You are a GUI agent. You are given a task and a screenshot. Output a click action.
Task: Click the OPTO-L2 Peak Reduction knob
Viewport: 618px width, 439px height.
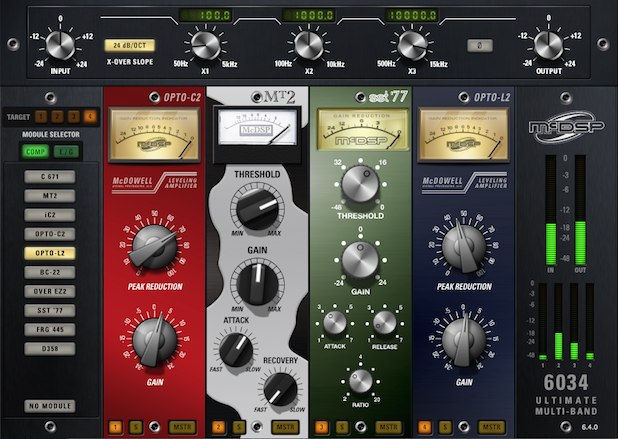coord(464,247)
